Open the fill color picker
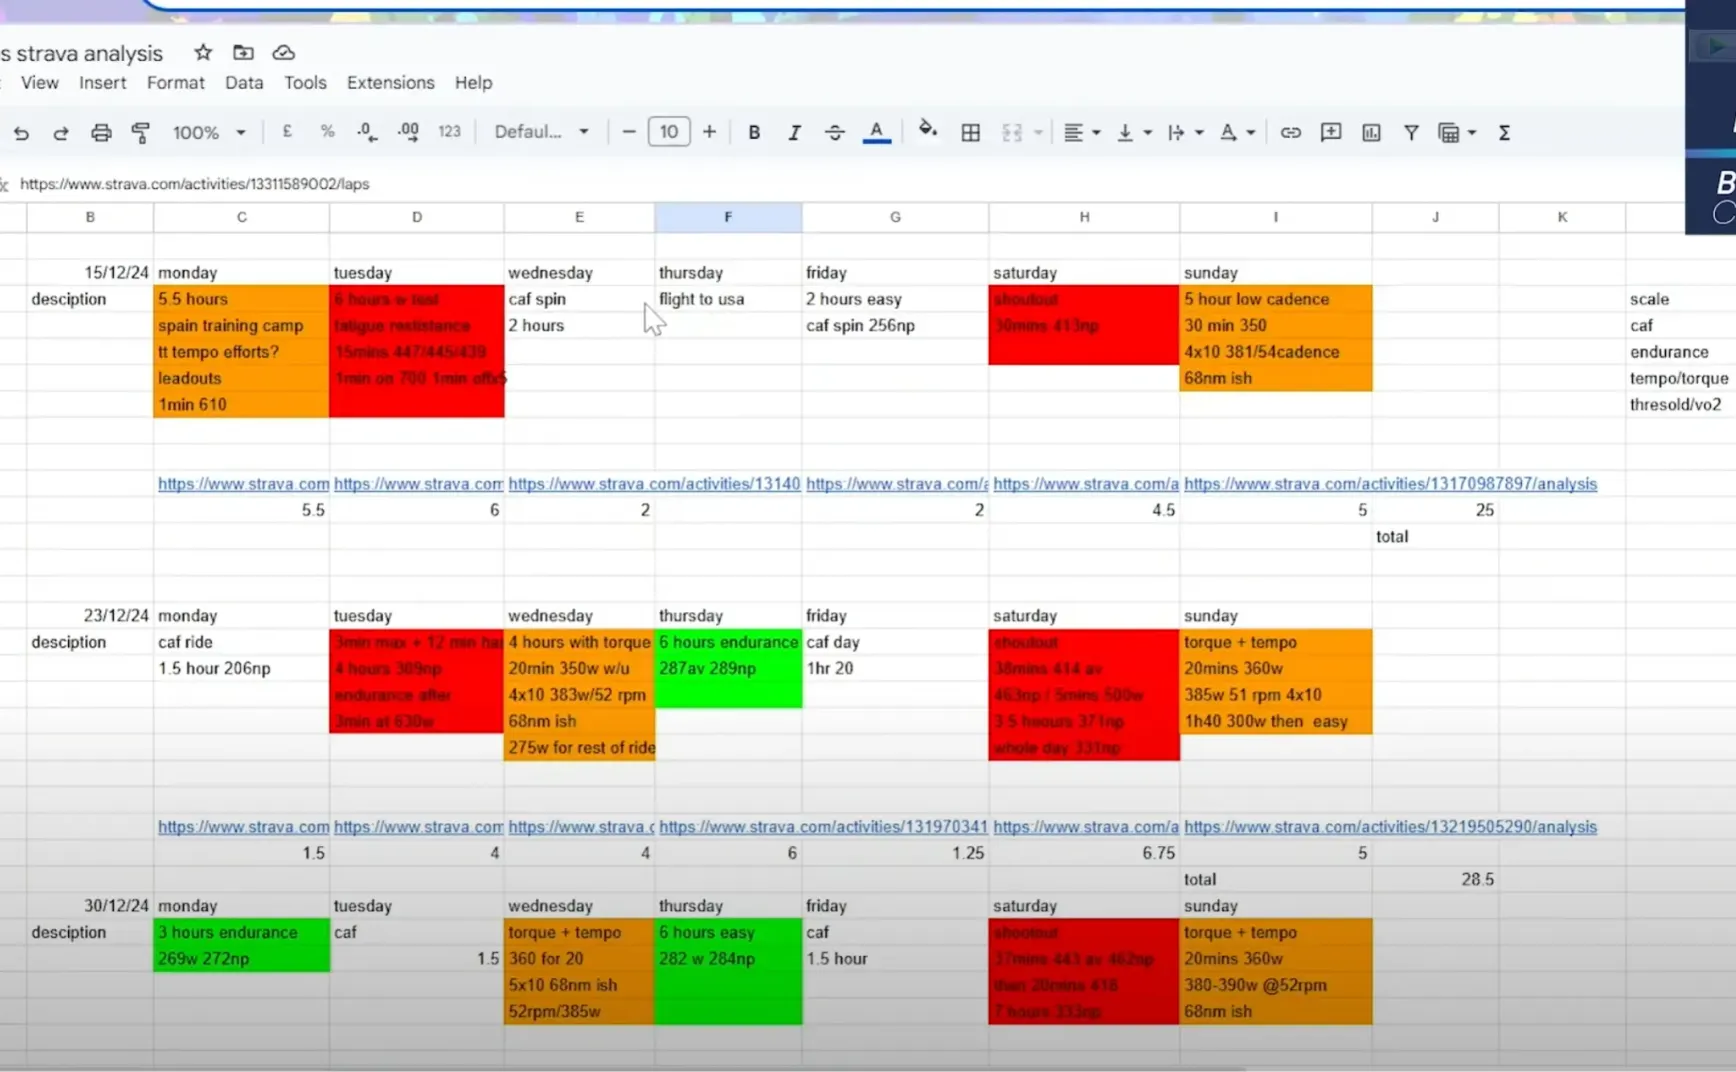 (928, 130)
